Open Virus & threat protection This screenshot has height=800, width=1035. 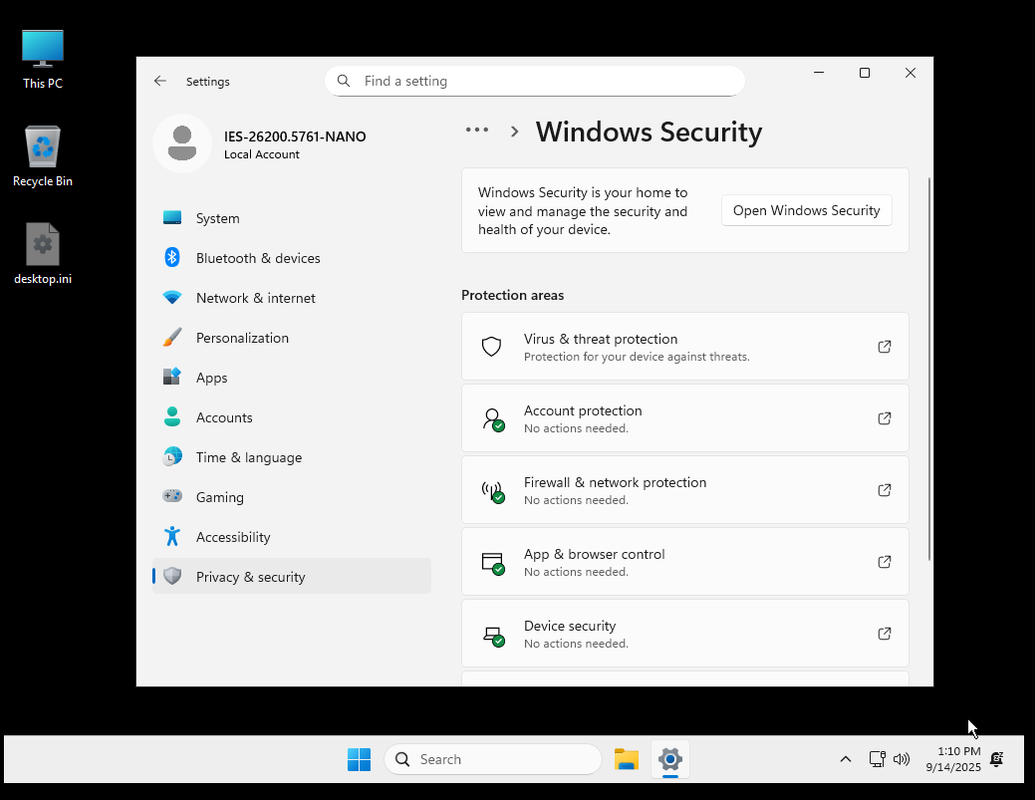[684, 347]
